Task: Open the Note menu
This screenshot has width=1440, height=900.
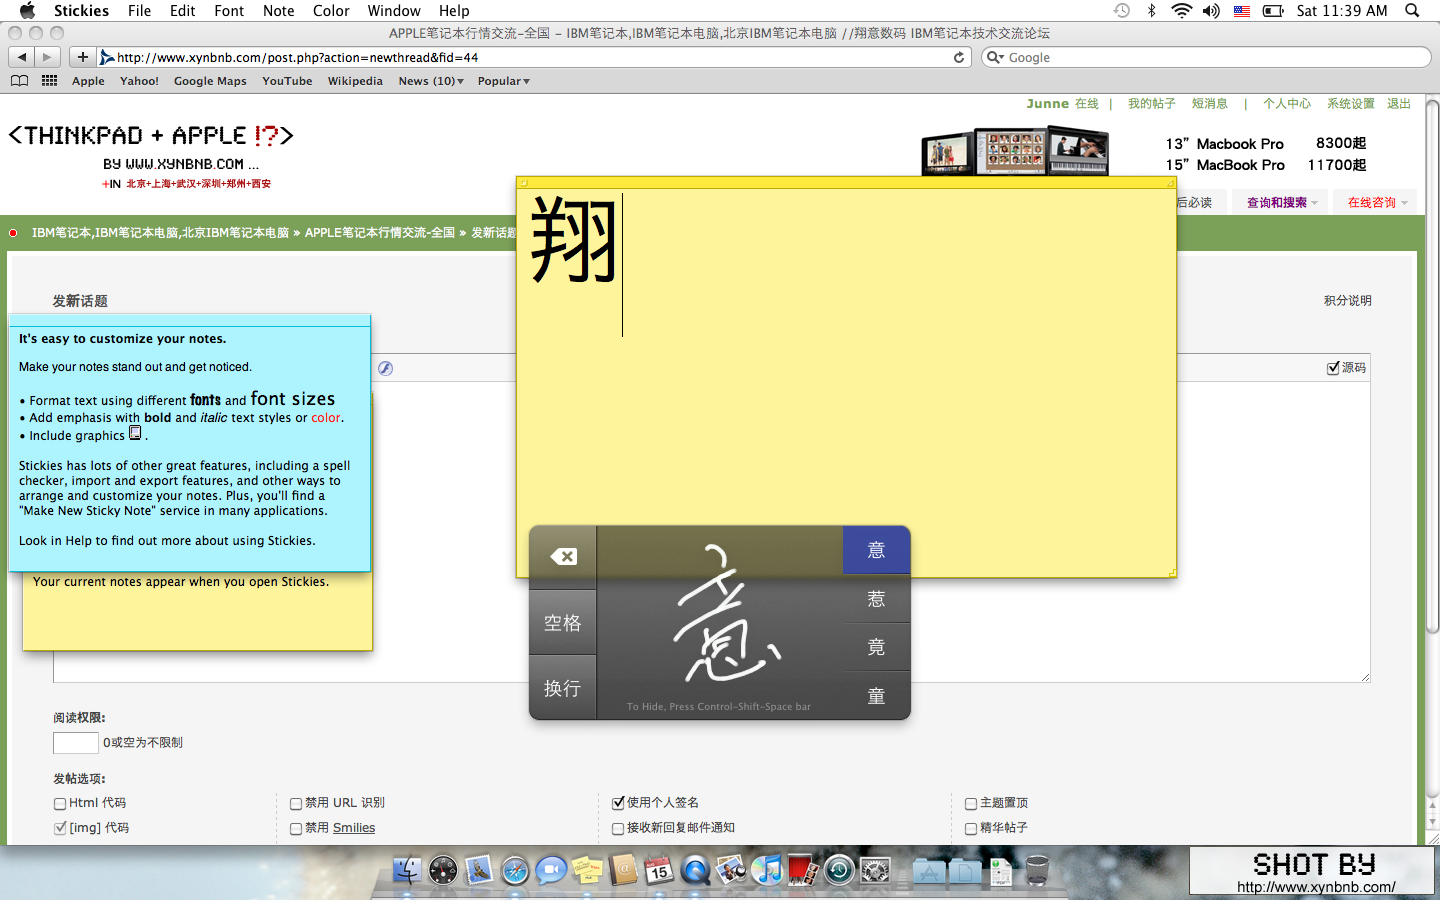Action: coord(278,10)
